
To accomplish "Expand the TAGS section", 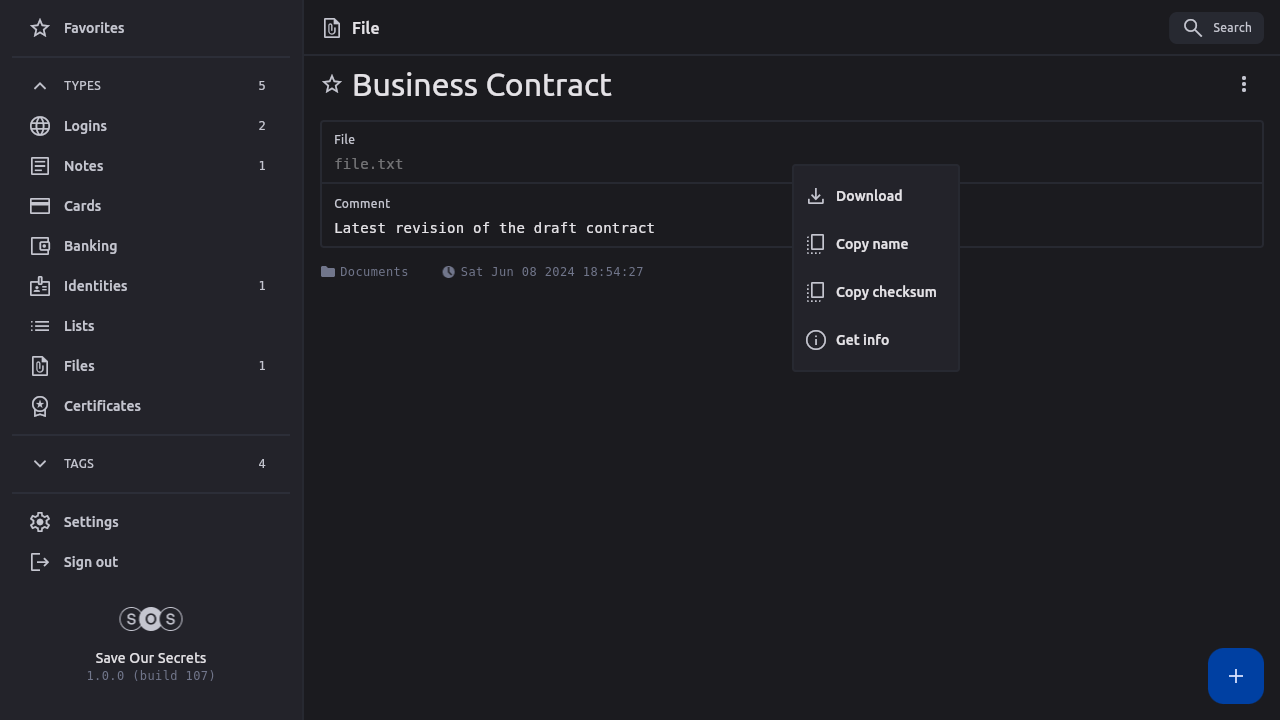I will point(40,464).
